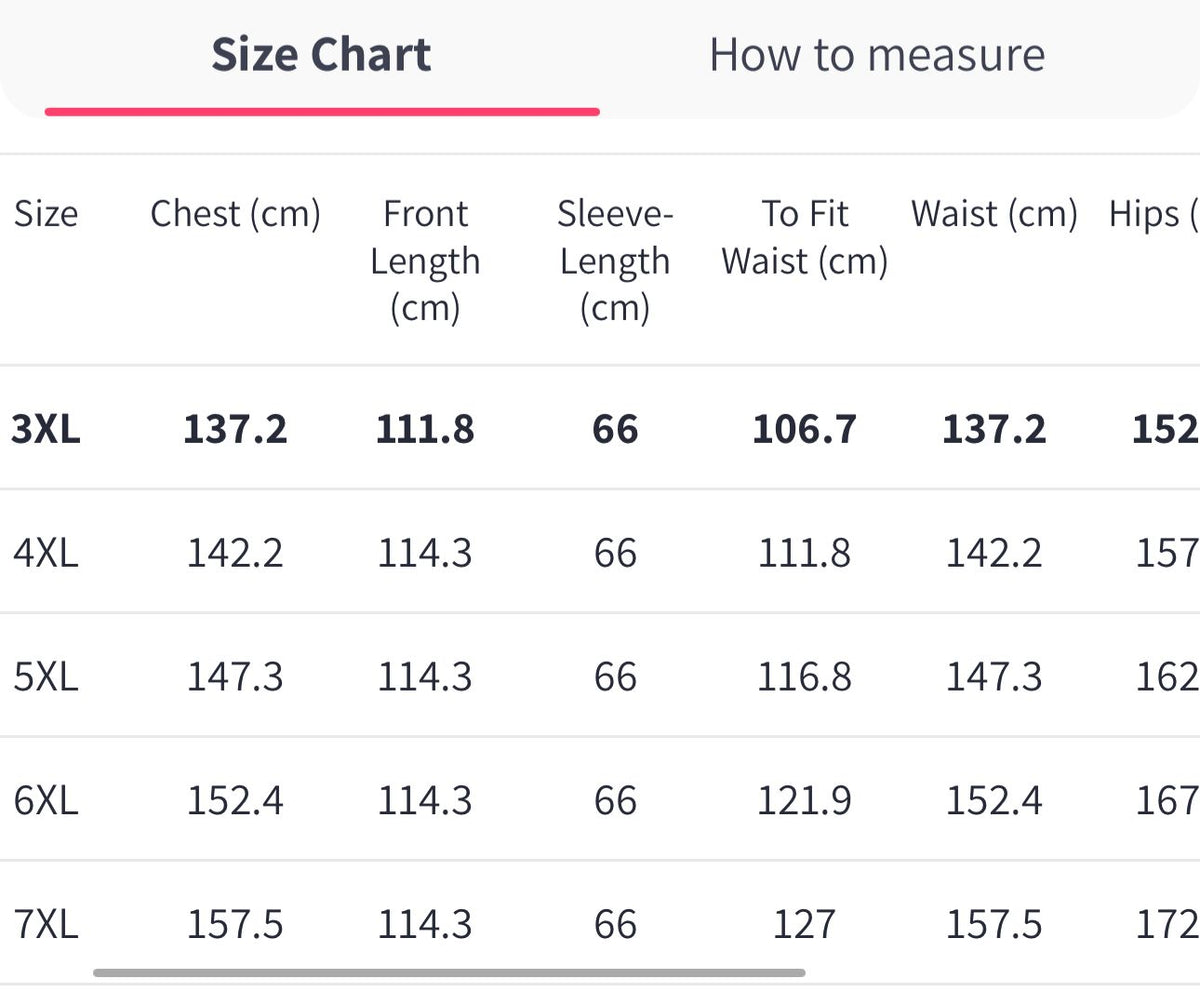Select the 3XL size row label
The image size is (1200, 992).
click(x=46, y=429)
